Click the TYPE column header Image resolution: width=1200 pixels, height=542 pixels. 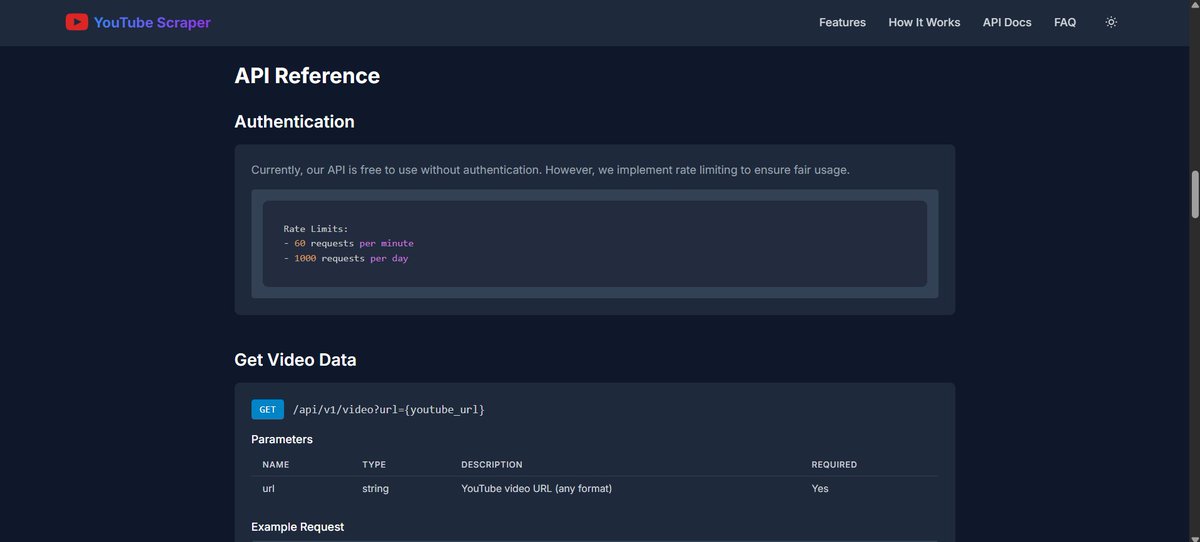pos(374,465)
